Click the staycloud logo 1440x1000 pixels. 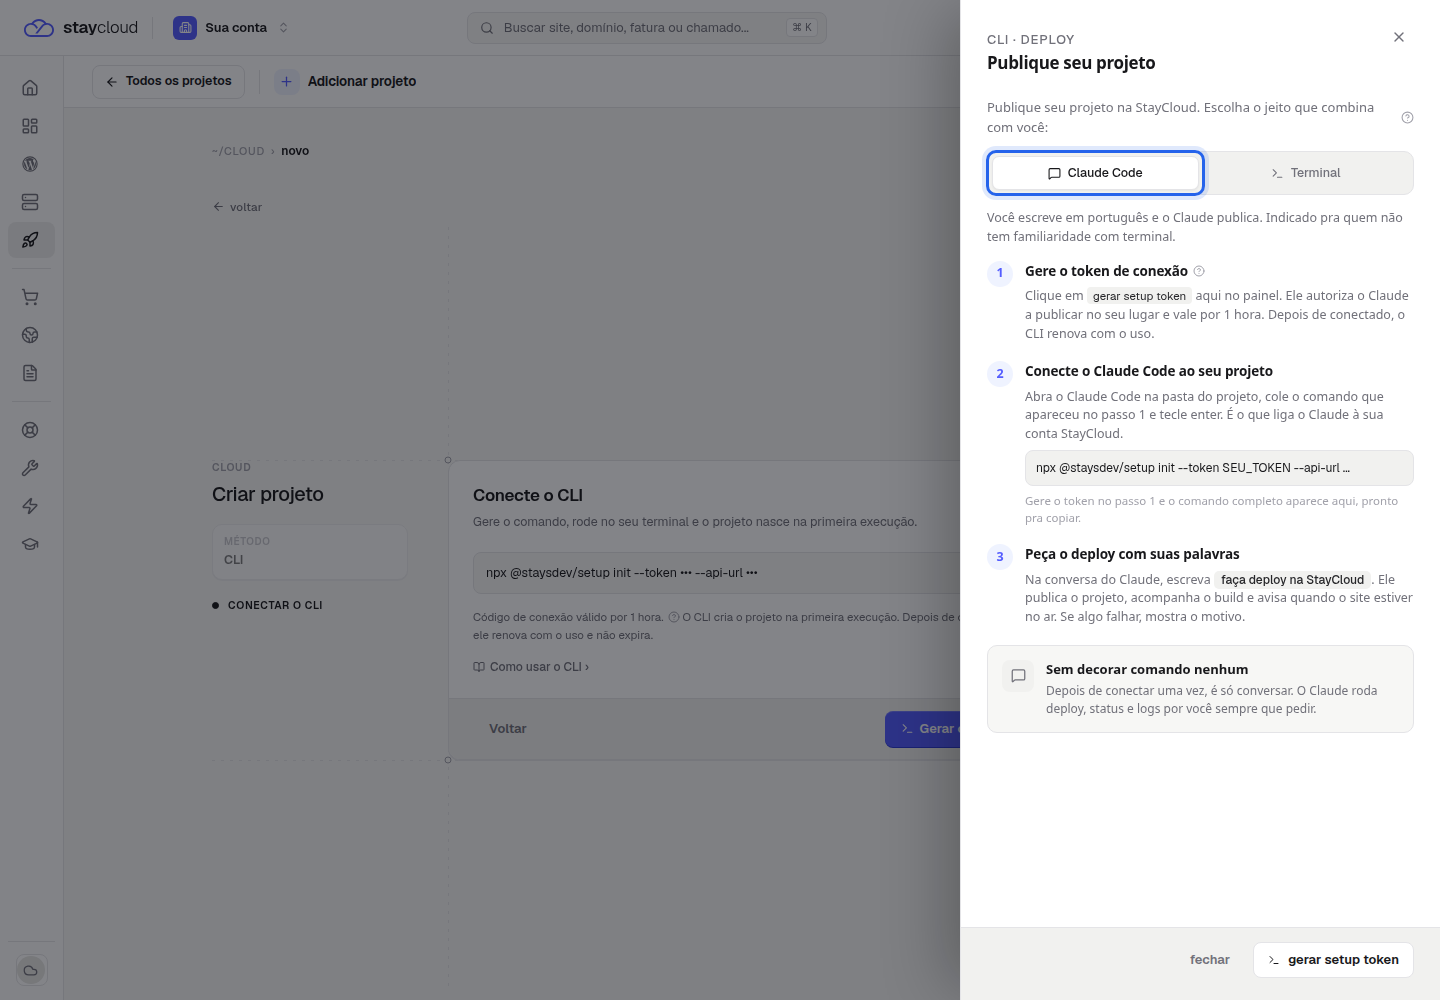click(80, 28)
